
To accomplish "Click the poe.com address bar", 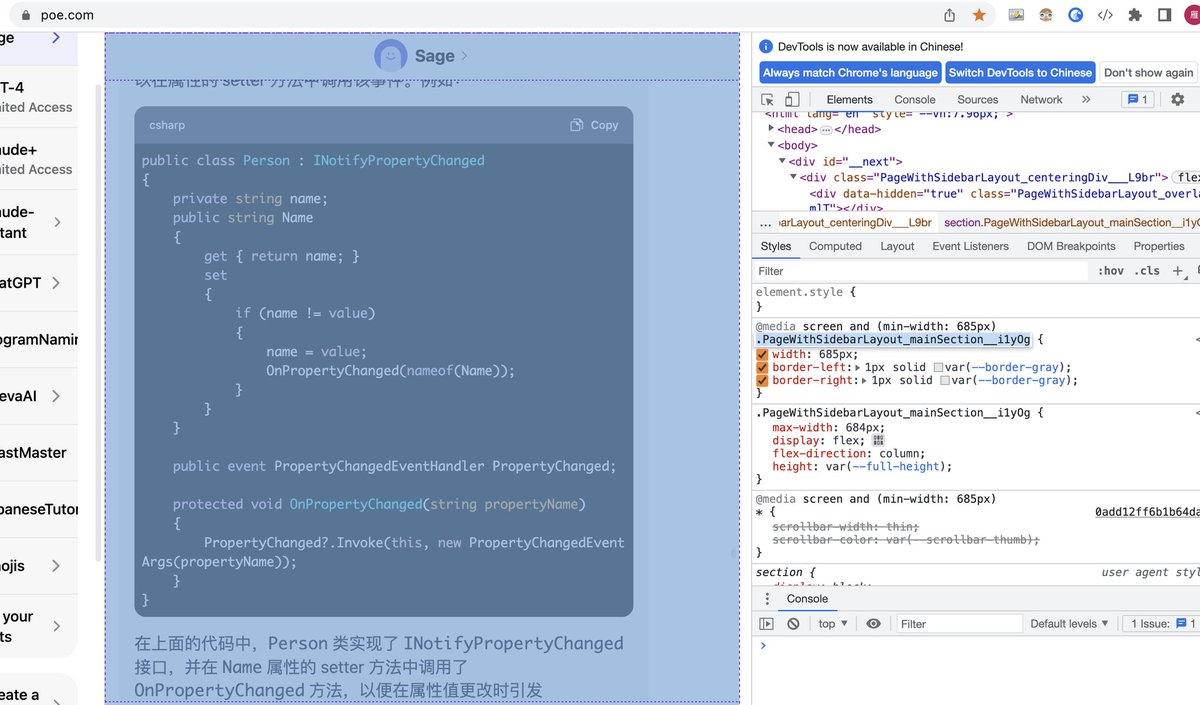I will pos(480,15).
